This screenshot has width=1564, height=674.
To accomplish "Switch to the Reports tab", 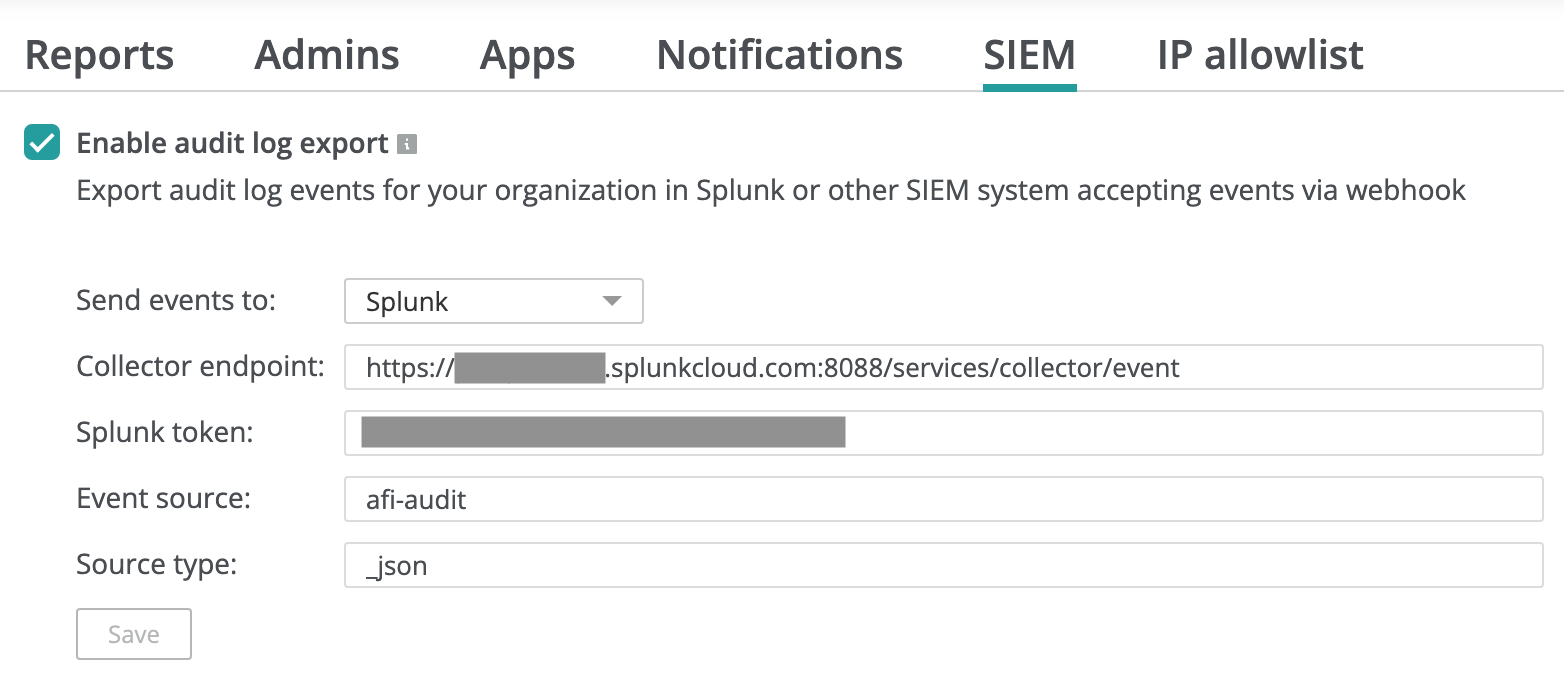I will (x=99, y=55).
